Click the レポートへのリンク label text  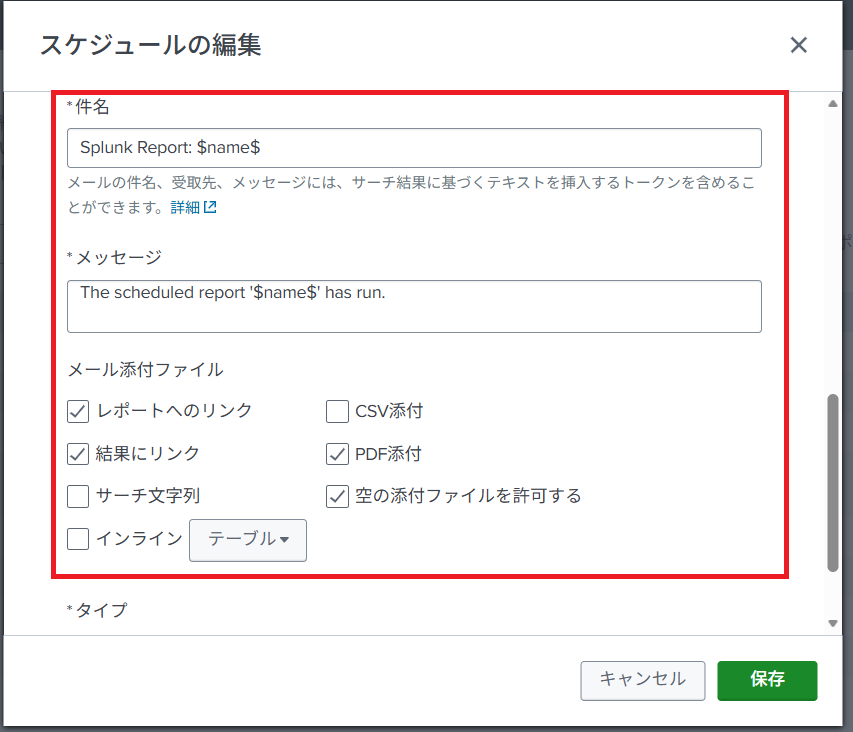[175, 411]
